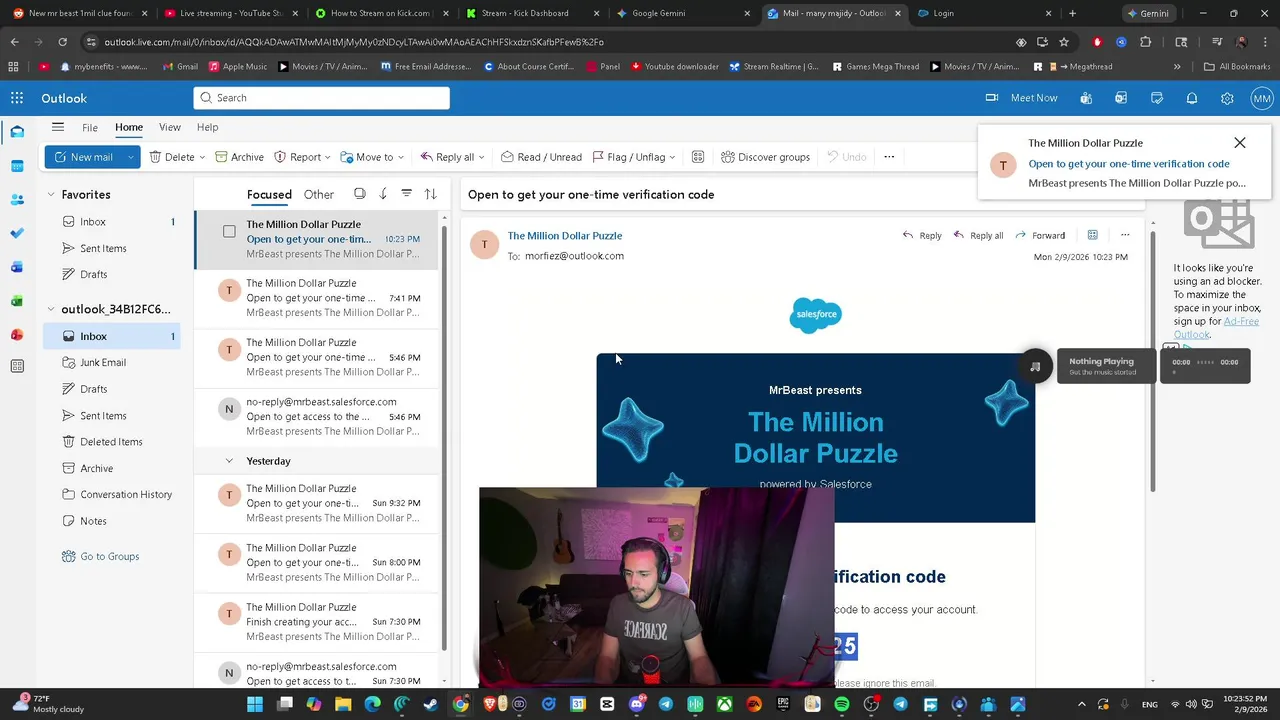Screen dimensions: 1280x720
Task: Click the sort order arrows icon
Action: point(430,194)
